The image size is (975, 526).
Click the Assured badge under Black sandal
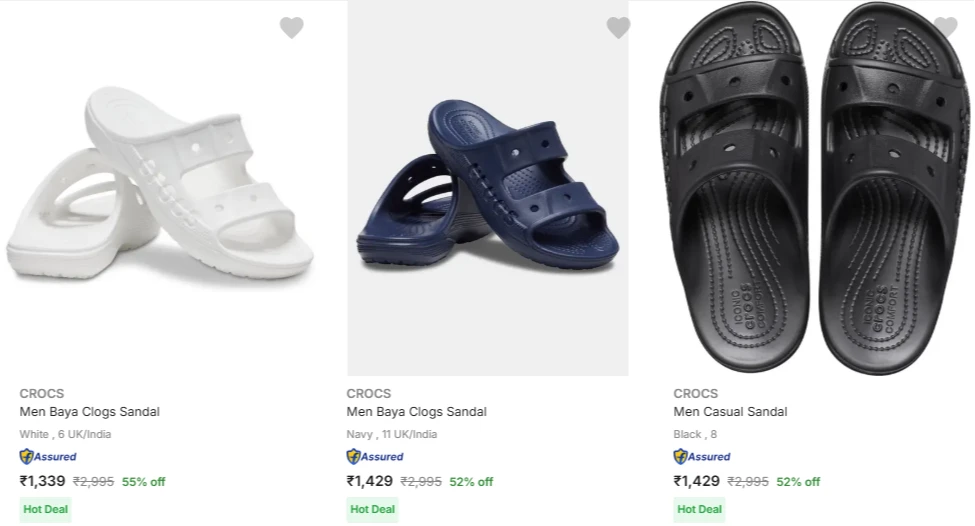[702, 457]
